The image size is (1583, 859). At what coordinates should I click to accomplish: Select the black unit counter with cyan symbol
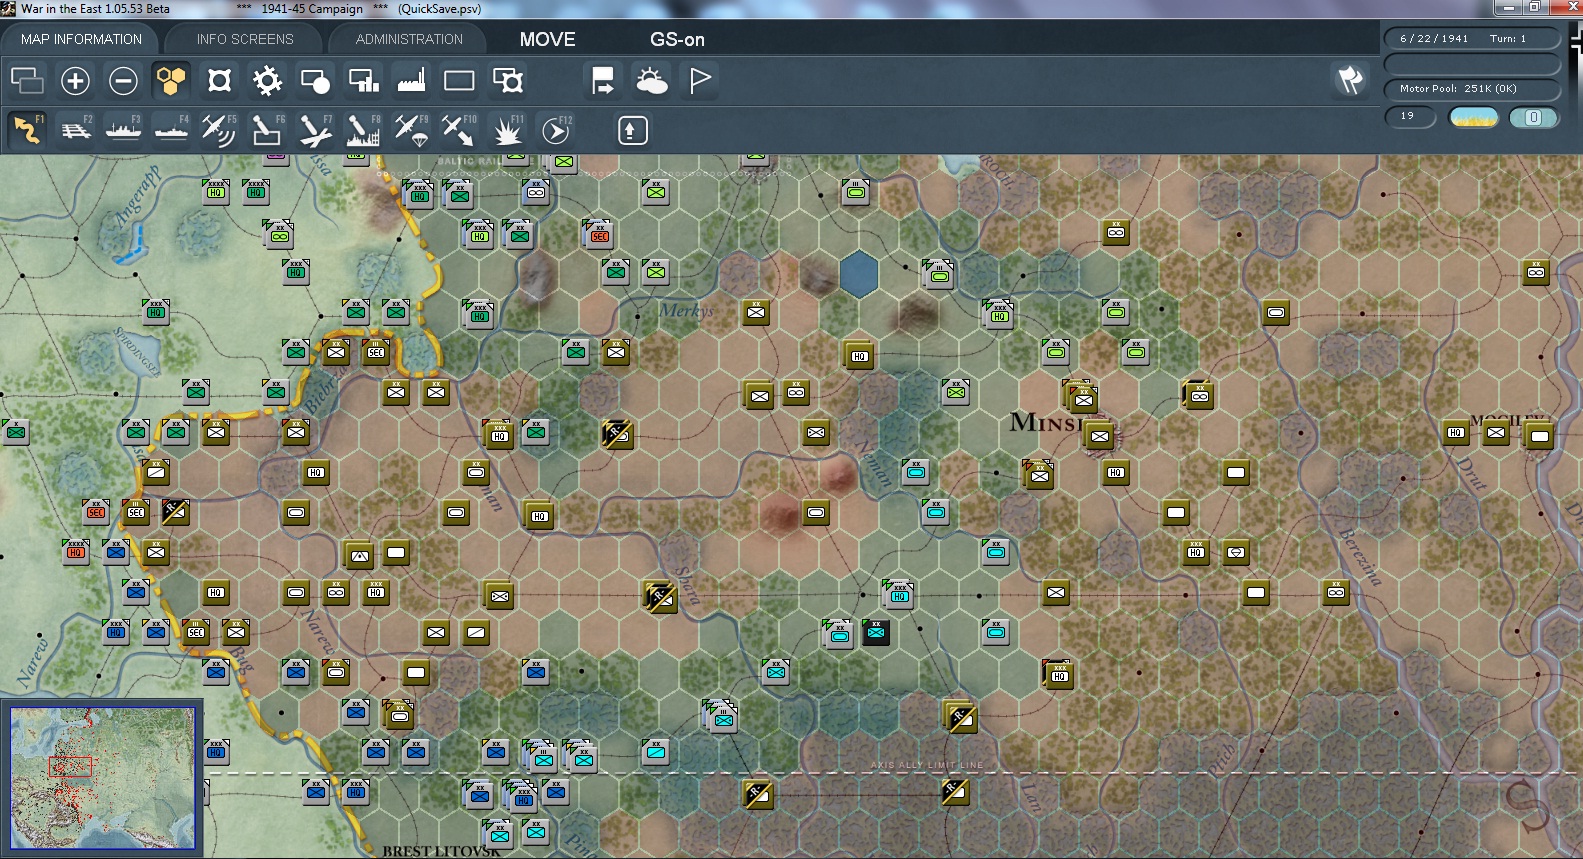click(876, 632)
